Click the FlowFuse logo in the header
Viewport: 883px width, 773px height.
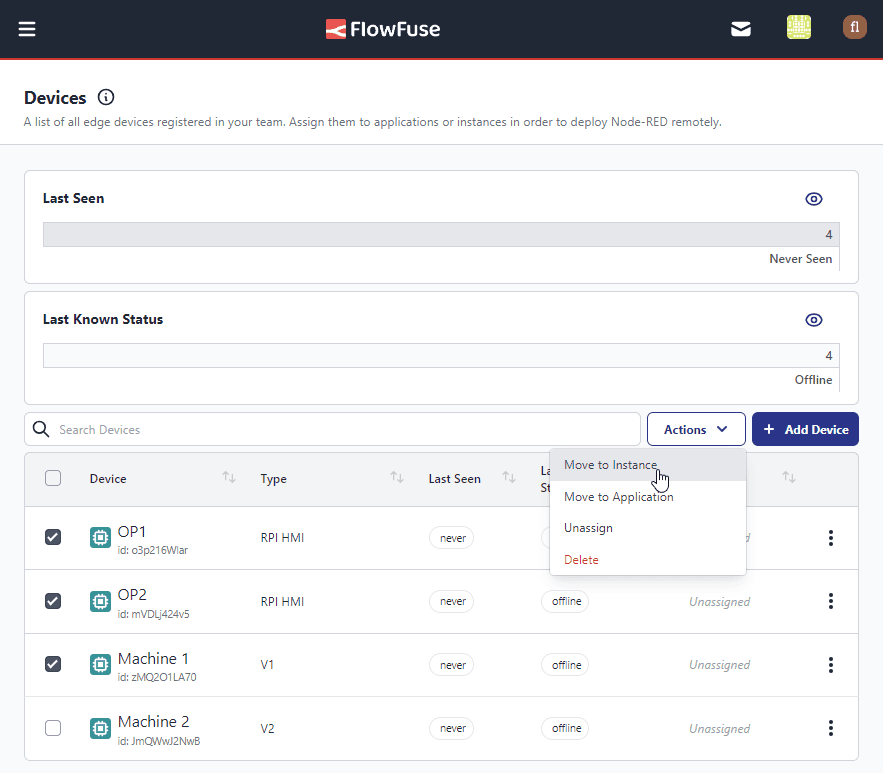(383, 29)
